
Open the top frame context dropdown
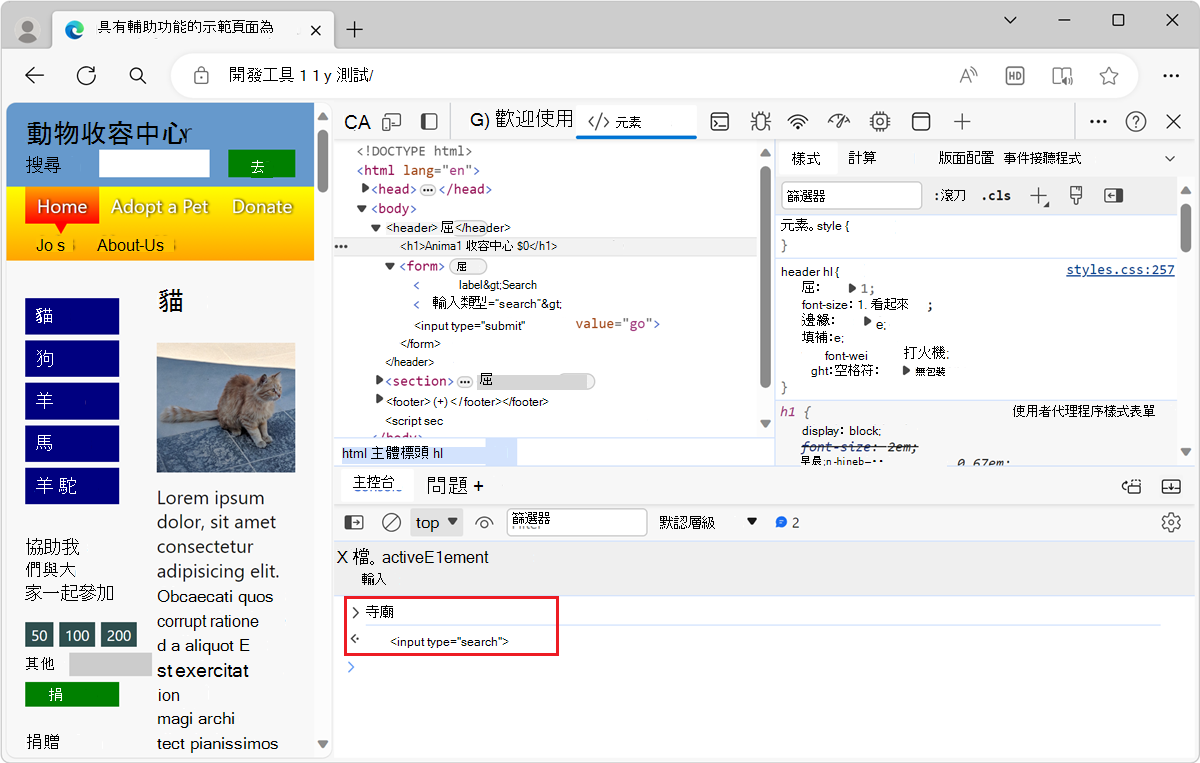click(x=435, y=521)
